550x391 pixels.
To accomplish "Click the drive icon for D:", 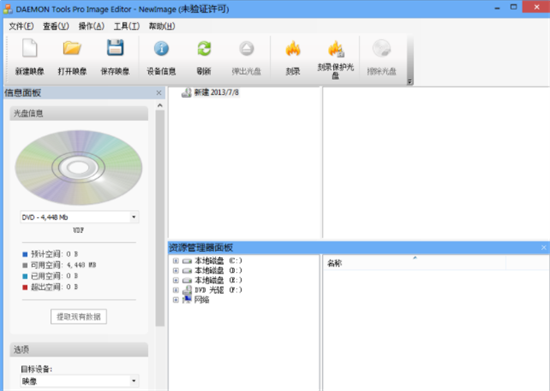I will pyautogui.click(x=187, y=271).
